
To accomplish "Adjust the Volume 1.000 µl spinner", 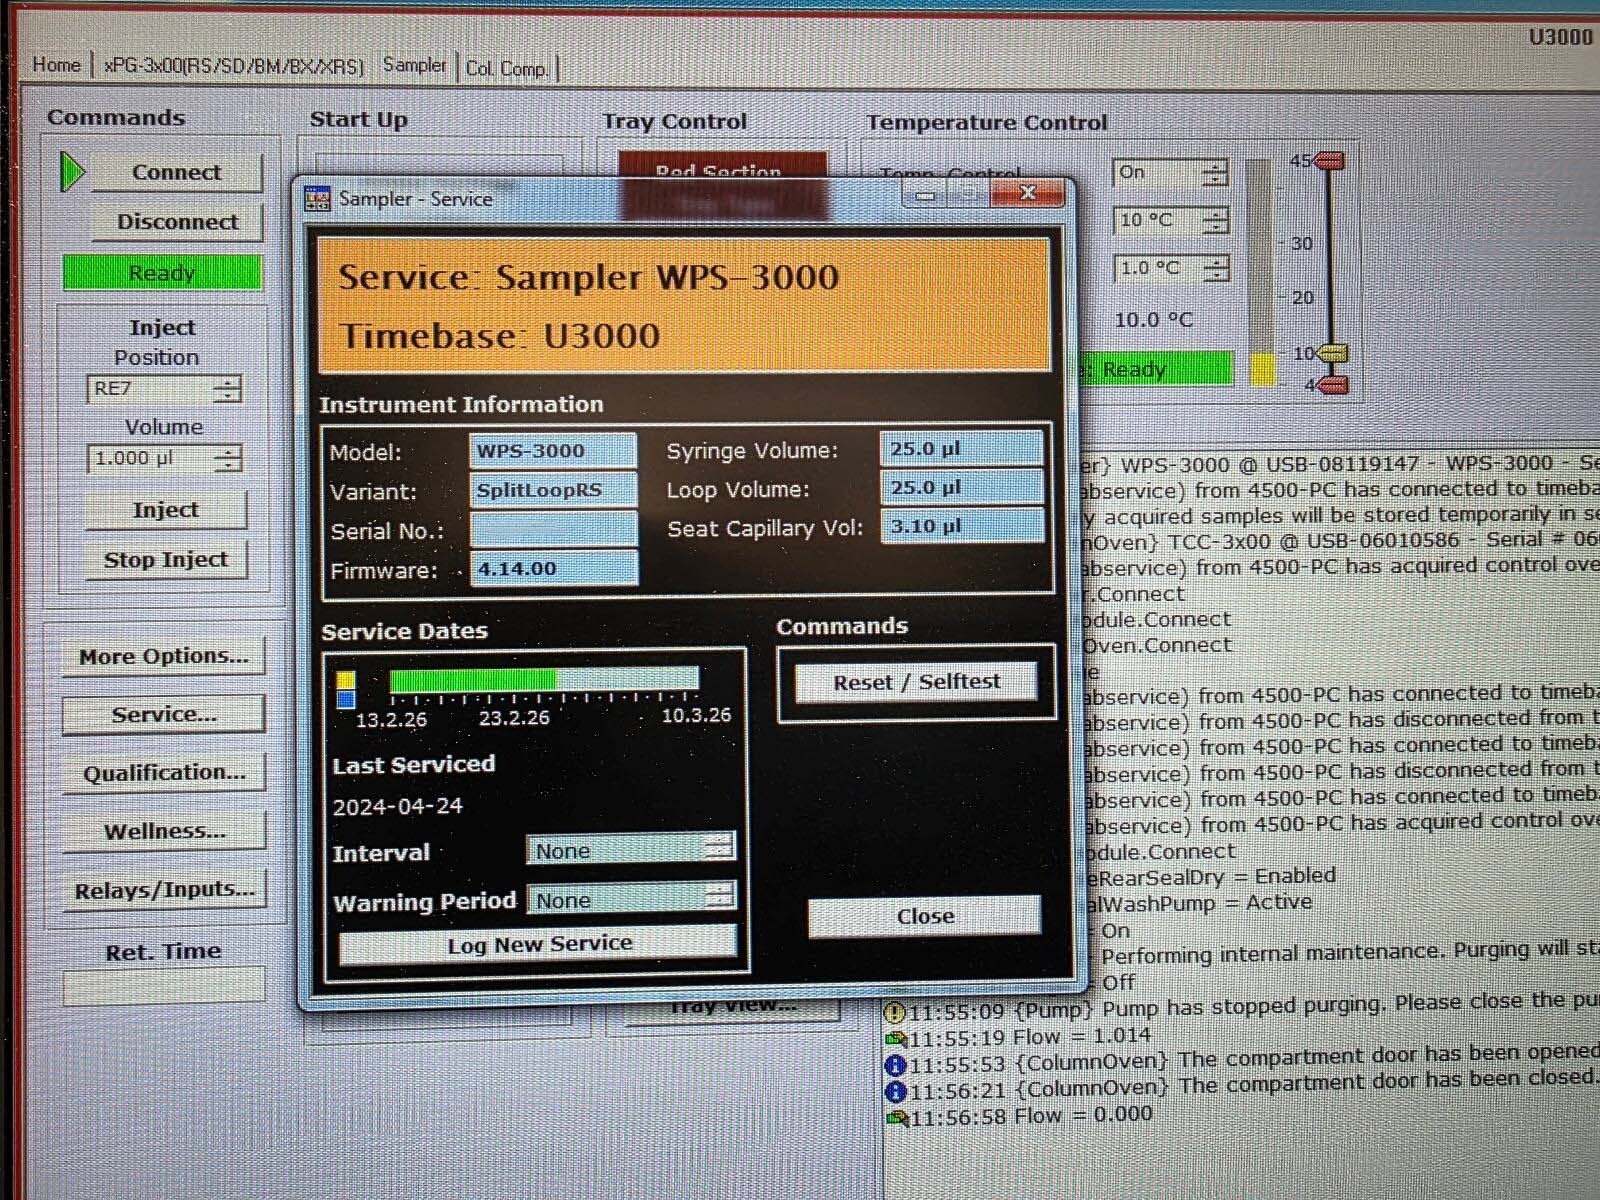I will pyautogui.click(x=227, y=459).
